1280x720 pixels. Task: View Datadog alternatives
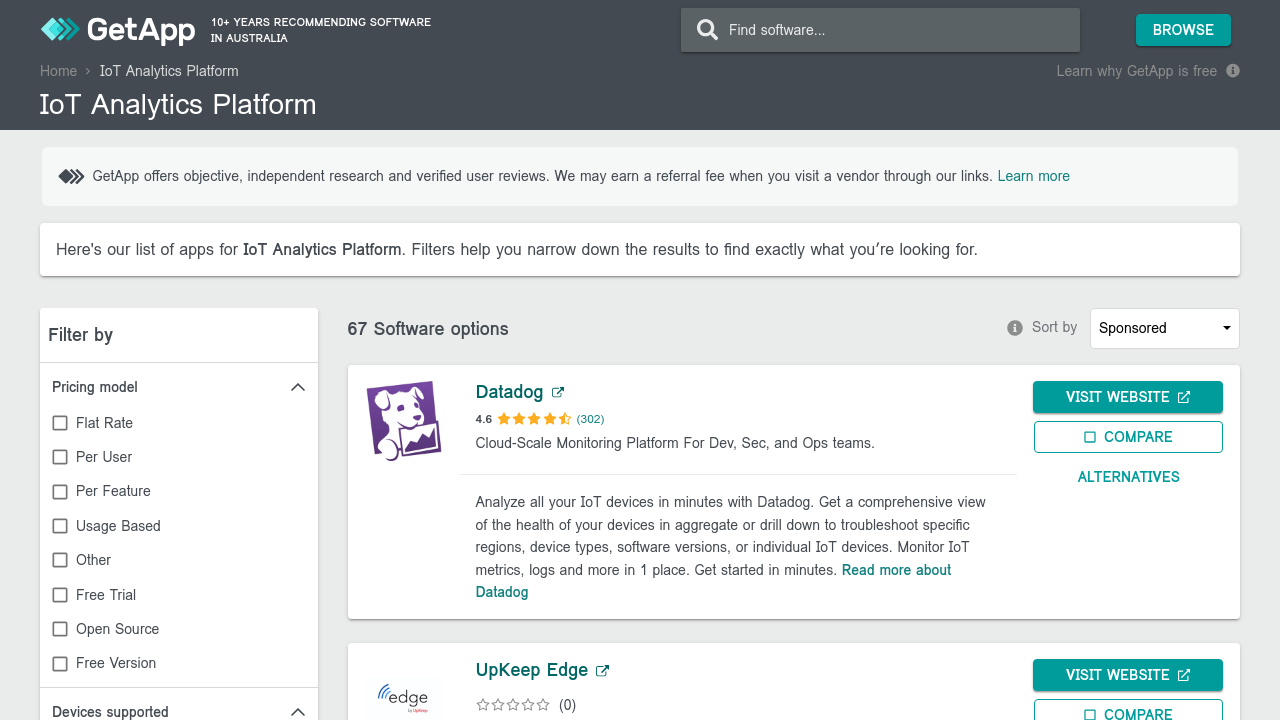(x=1128, y=477)
